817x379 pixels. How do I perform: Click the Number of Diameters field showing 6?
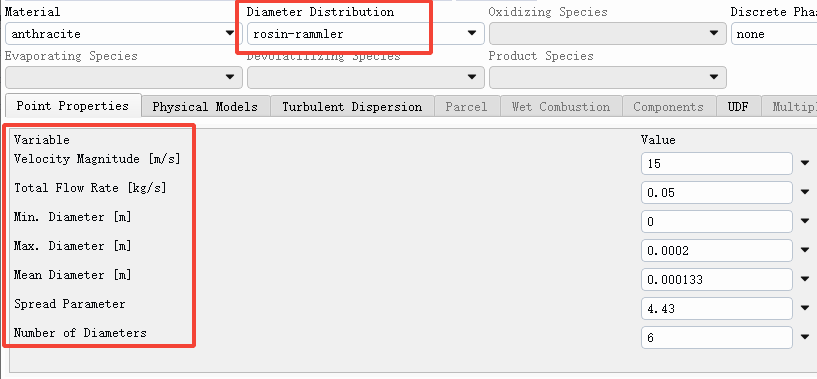click(717, 338)
